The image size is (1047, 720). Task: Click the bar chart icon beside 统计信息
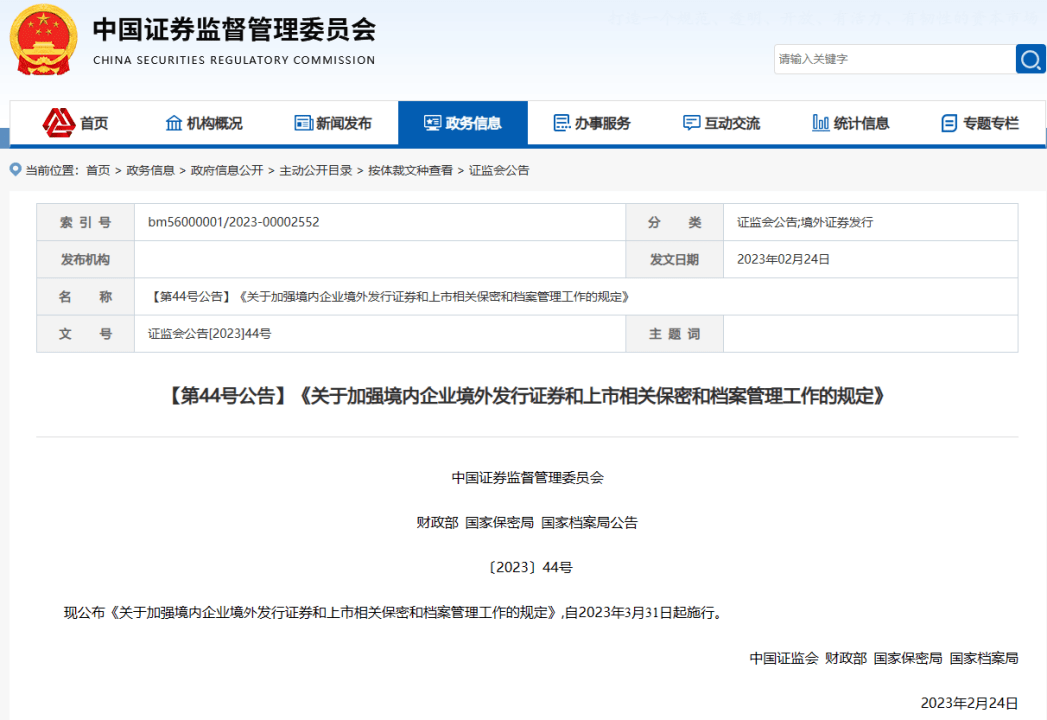(821, 123)
